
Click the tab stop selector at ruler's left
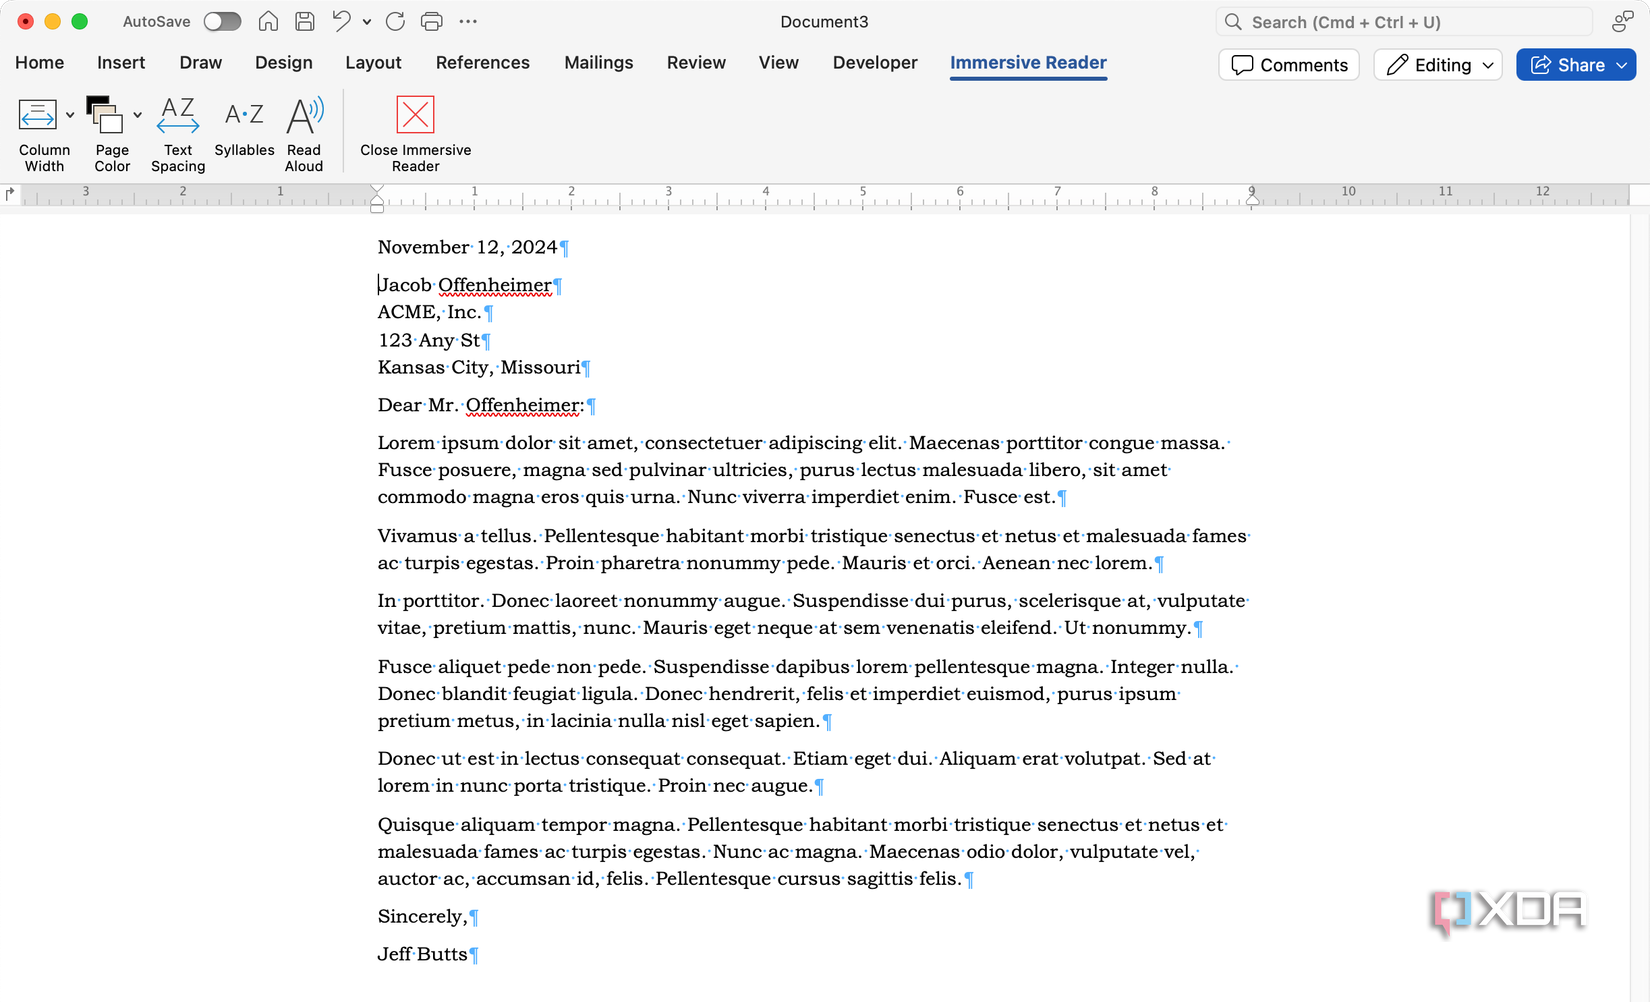click(x=10, y=194)
